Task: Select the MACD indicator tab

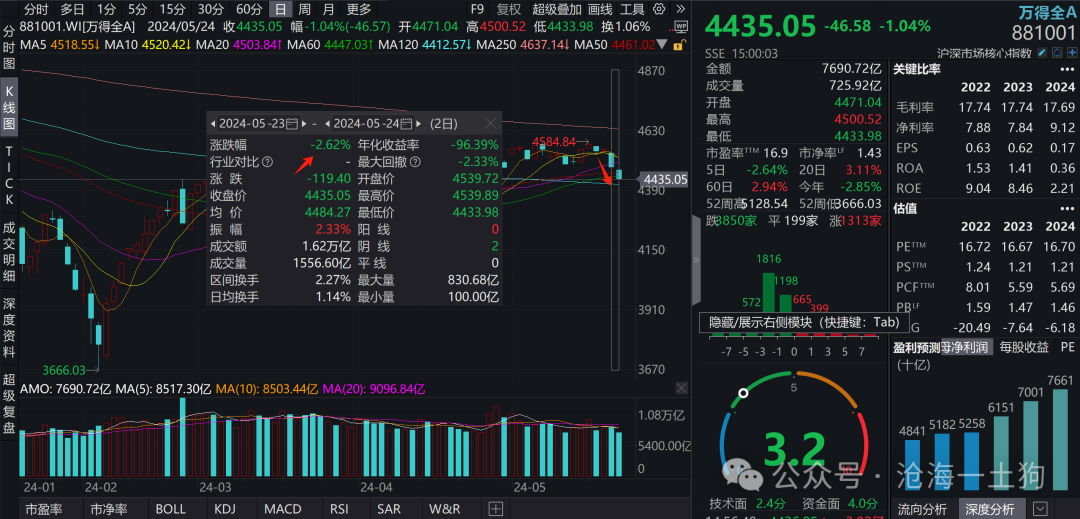Action: click(x=282, y=509)
